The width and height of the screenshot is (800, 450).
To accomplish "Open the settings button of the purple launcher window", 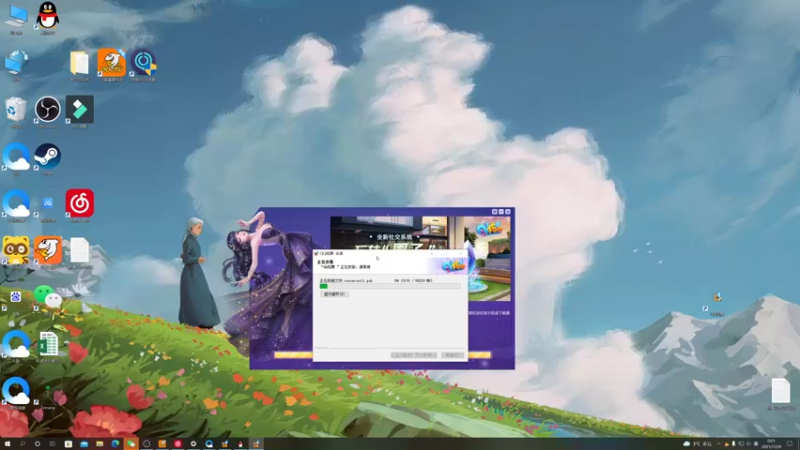I will (x=494, y=211).
